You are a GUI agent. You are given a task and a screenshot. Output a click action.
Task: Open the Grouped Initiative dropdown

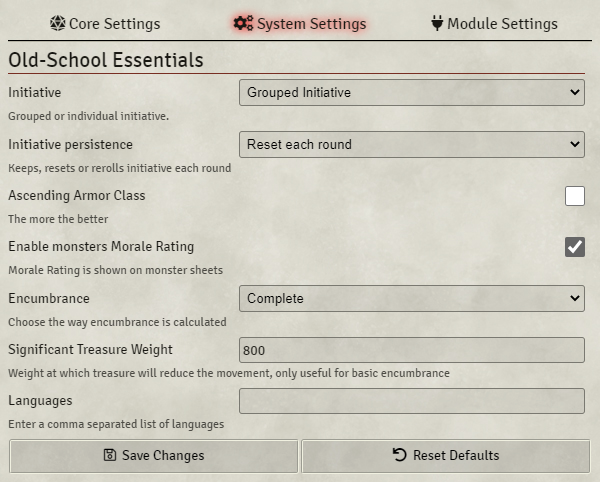point(412,93)
